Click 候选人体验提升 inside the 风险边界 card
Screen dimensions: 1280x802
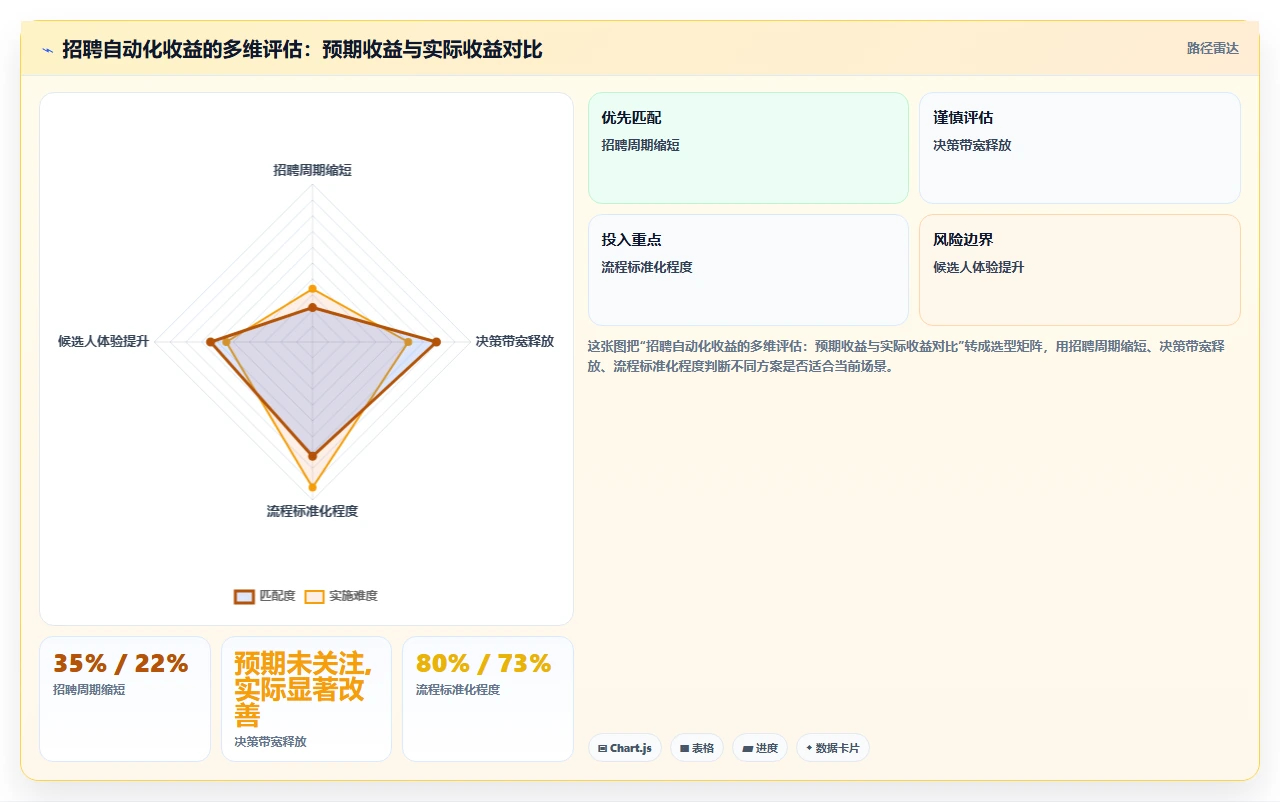(x=979, y=267)
